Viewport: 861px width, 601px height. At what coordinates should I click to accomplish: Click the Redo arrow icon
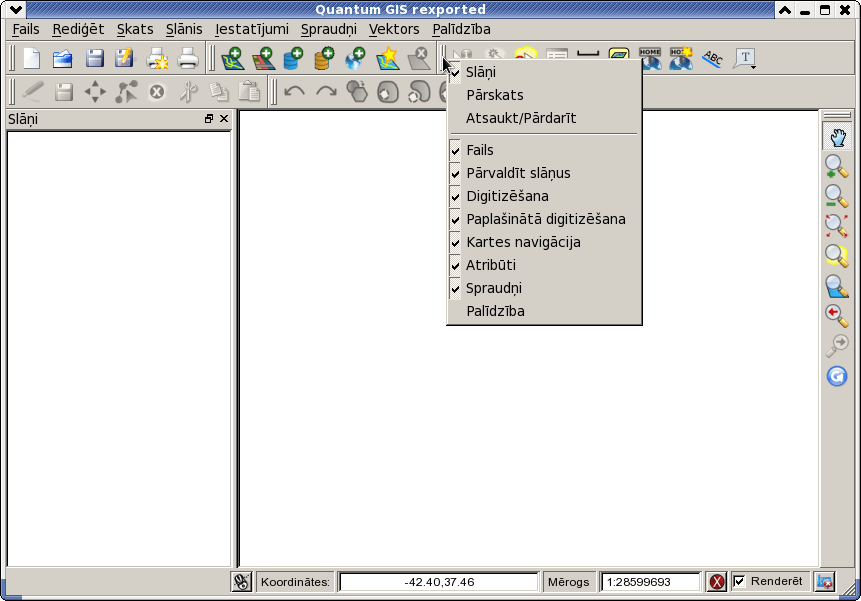coord(326,92)
